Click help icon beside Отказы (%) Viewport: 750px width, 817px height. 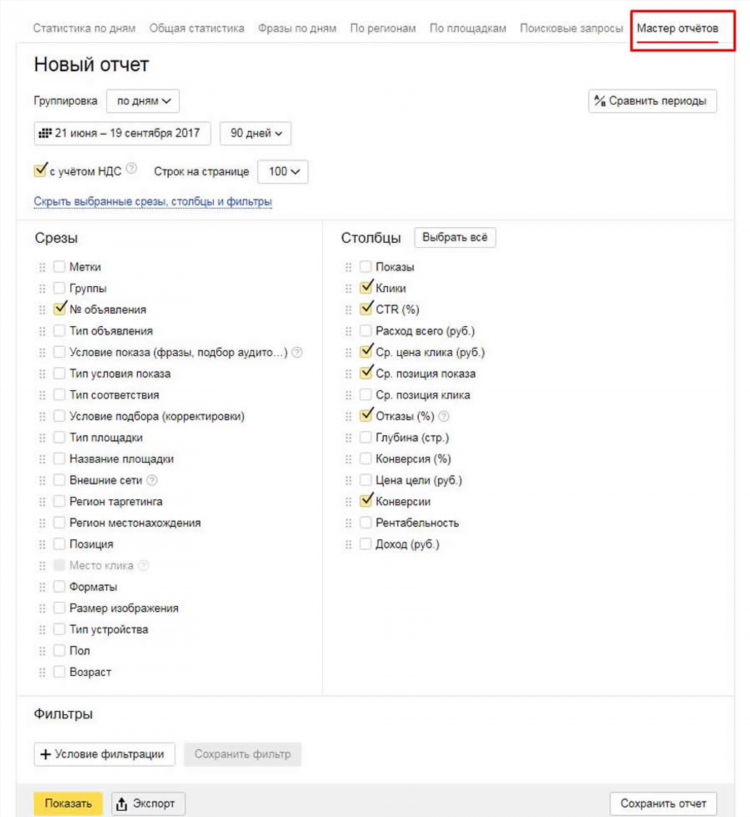pyautogui.click(x=444, y=416)
